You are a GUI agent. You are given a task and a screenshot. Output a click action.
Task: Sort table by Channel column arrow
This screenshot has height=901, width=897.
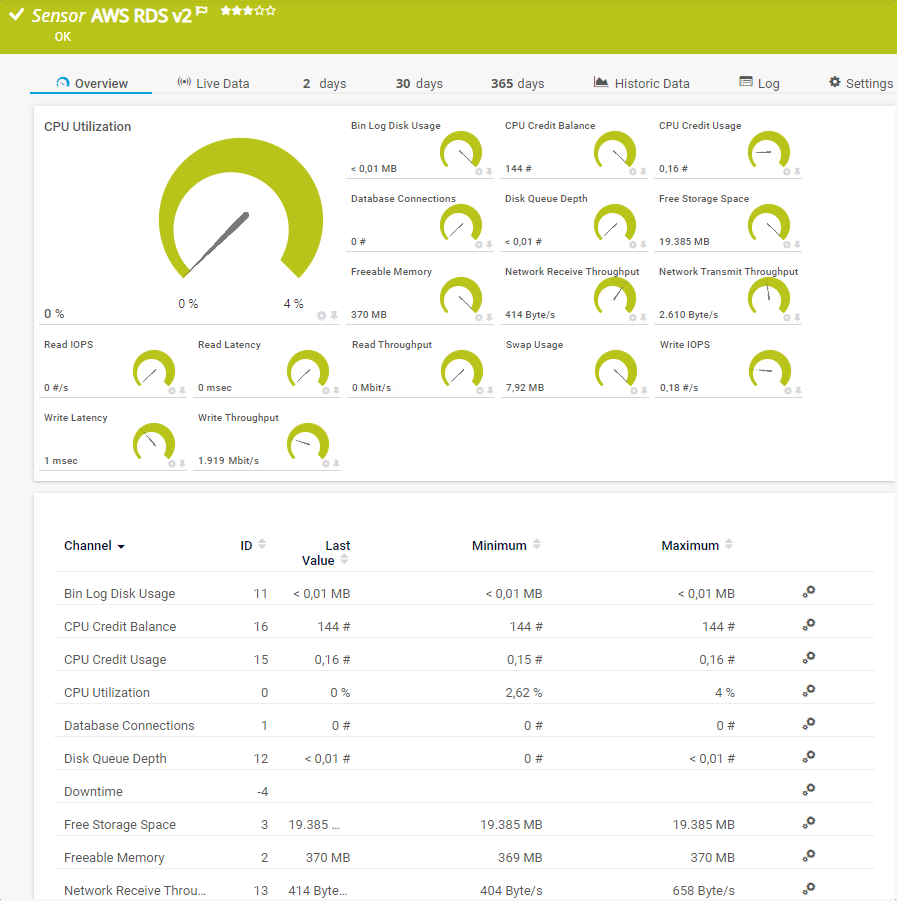point(121,547)
